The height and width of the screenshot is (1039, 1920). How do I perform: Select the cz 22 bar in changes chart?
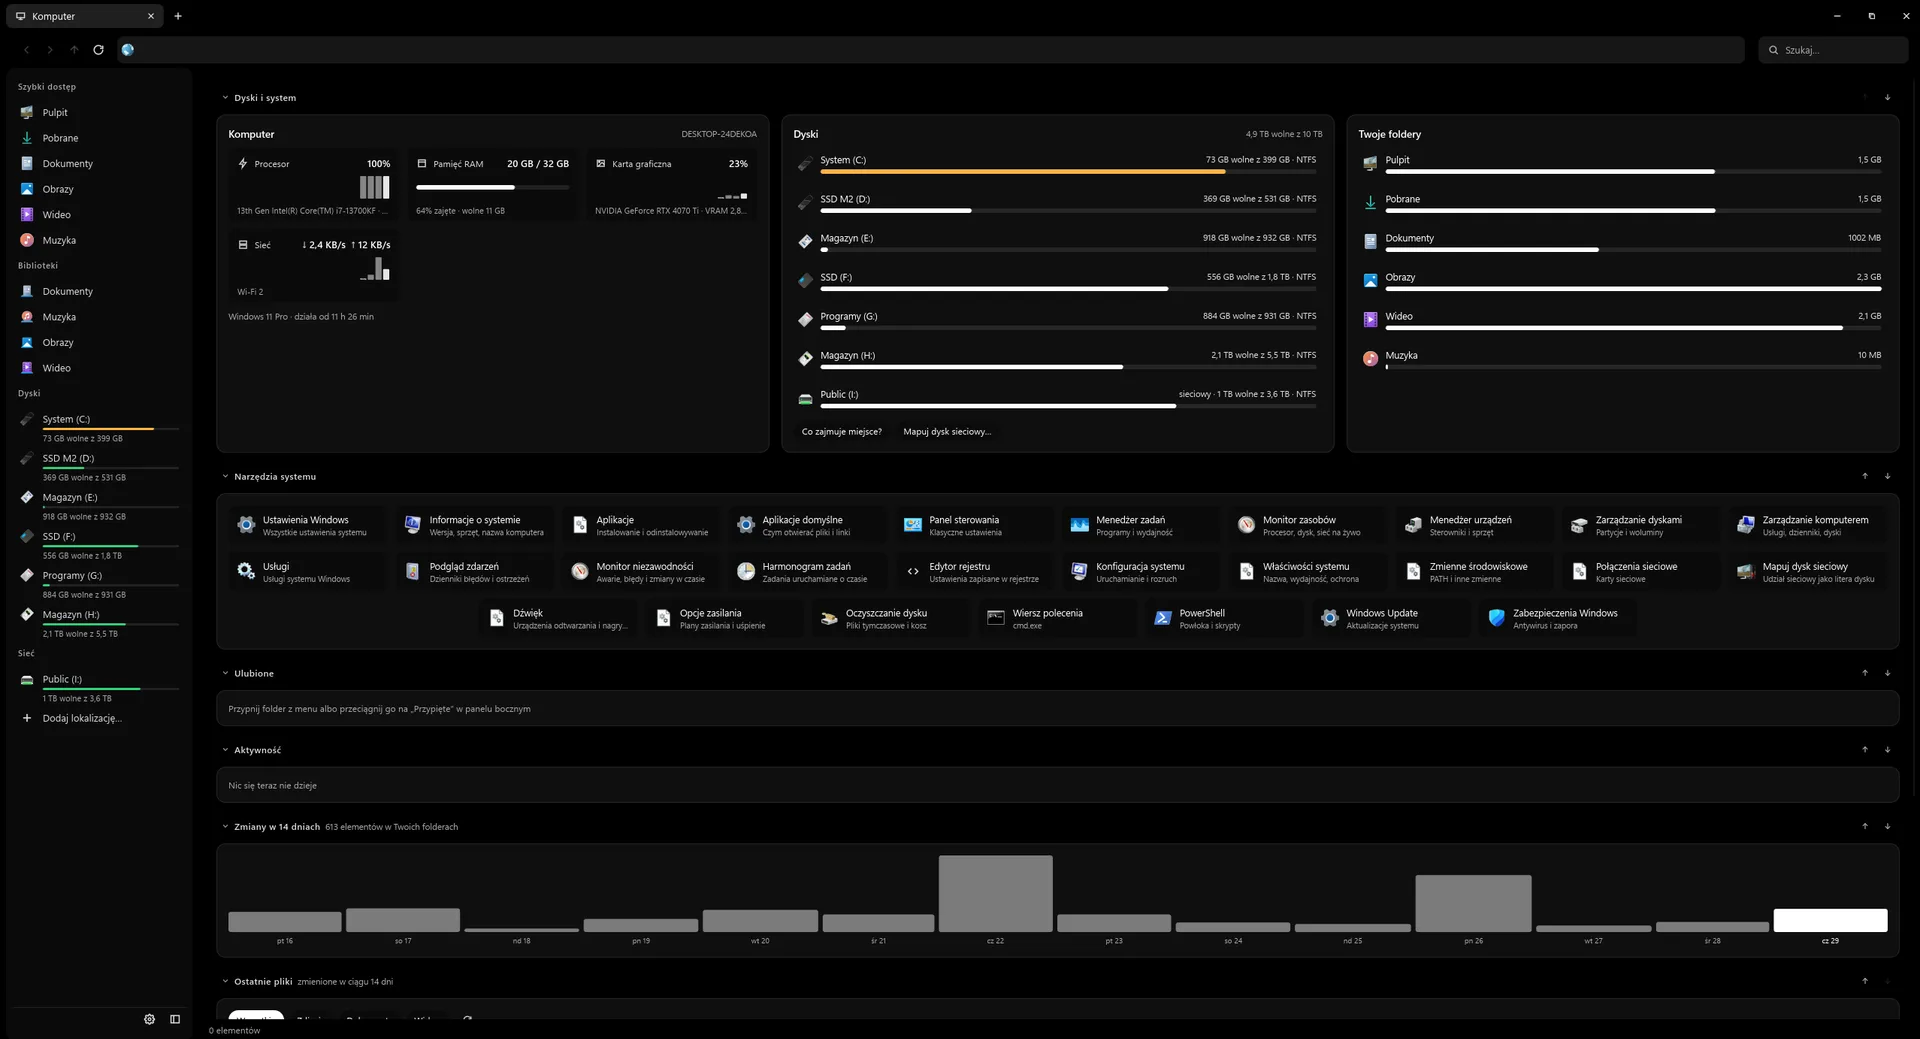pos(995,894)
